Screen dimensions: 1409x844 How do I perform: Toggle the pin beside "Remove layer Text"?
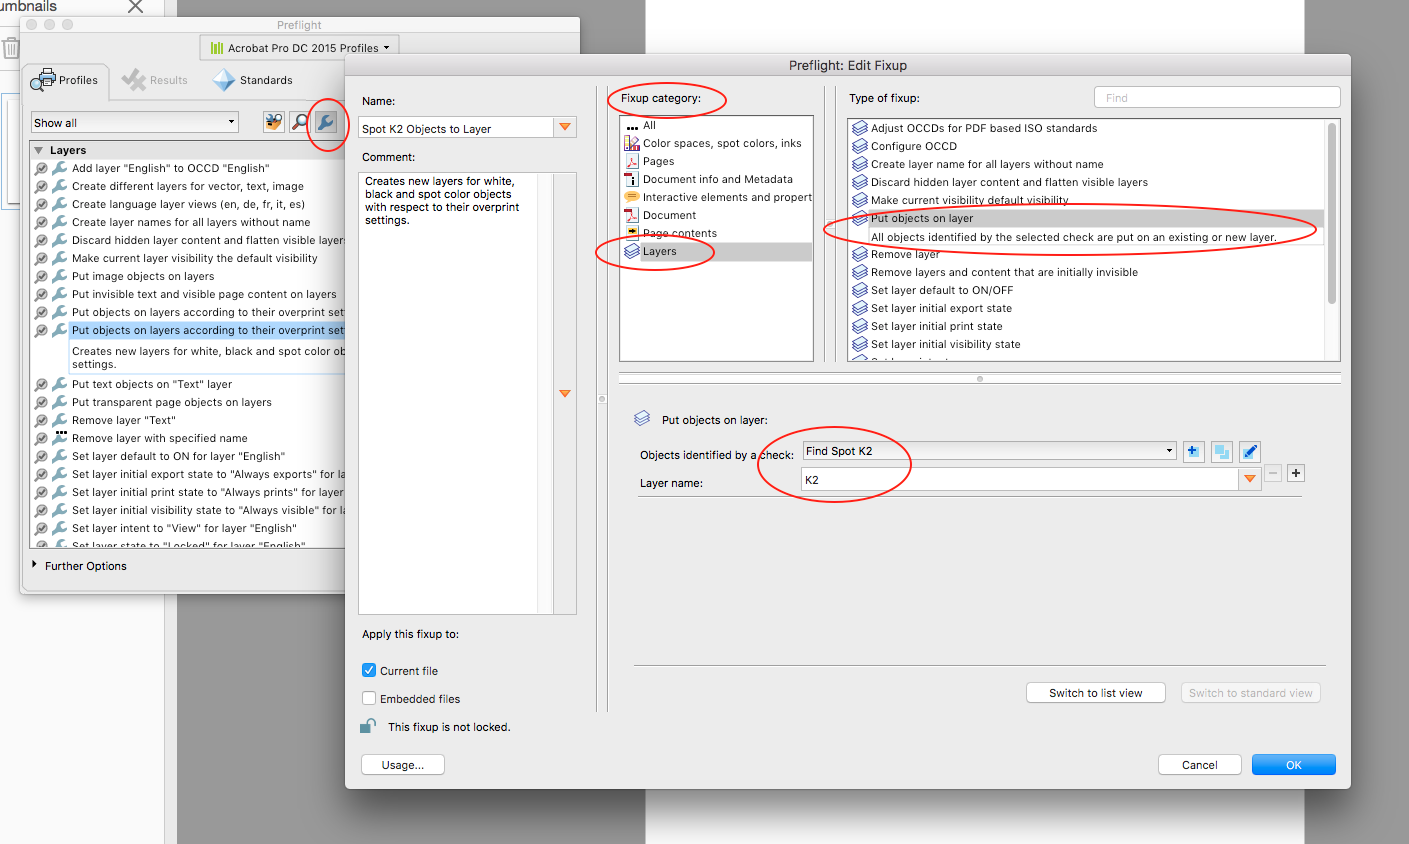coord(39,419)
